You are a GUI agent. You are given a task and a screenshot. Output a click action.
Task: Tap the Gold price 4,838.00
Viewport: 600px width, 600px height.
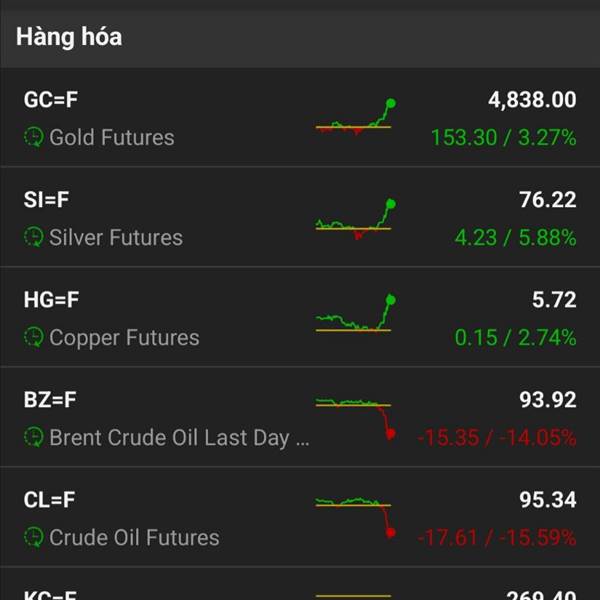tap(532, 100)
